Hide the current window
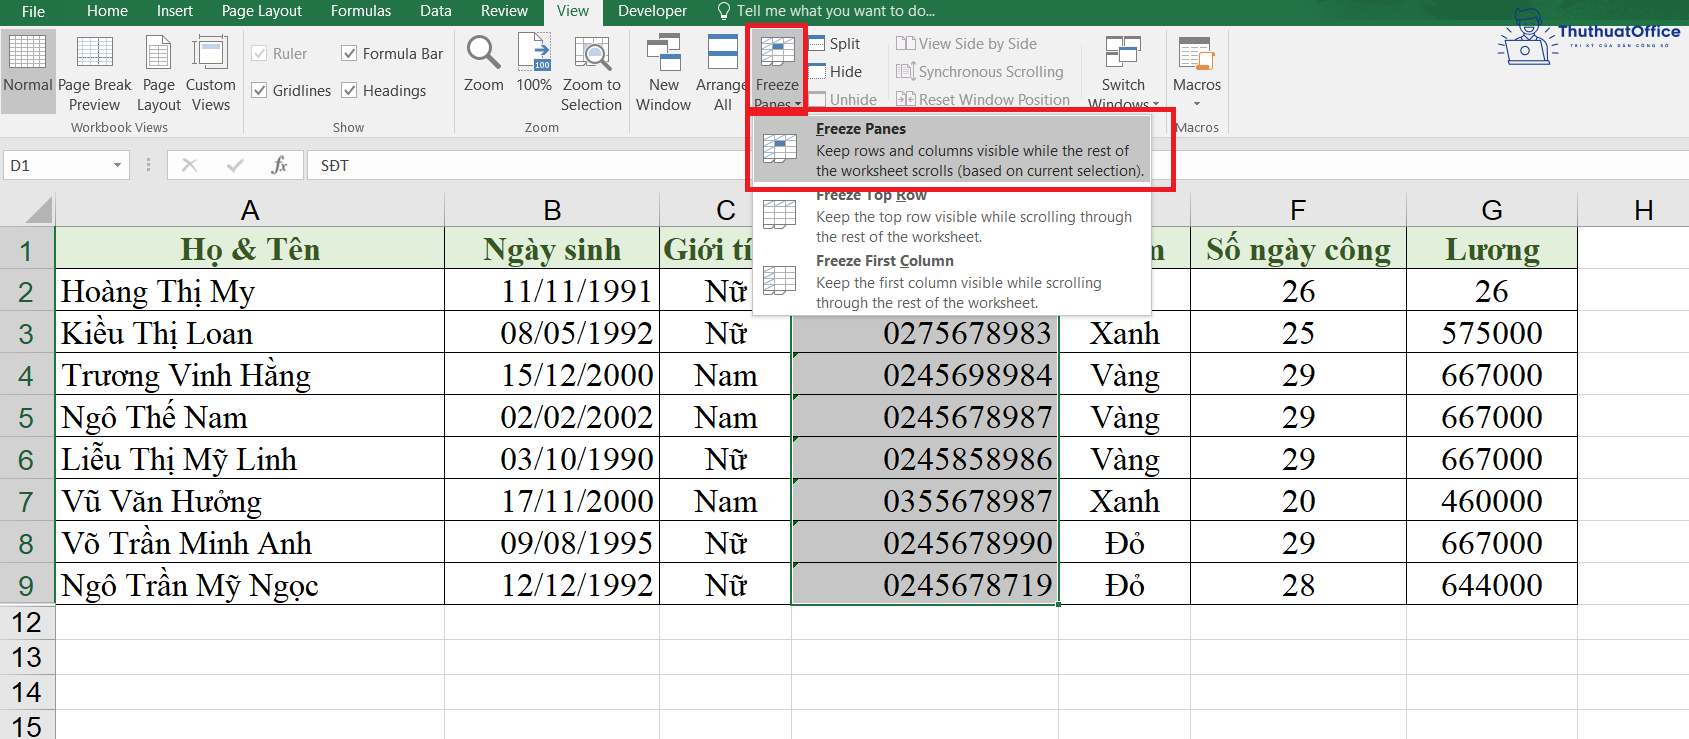 835,72
